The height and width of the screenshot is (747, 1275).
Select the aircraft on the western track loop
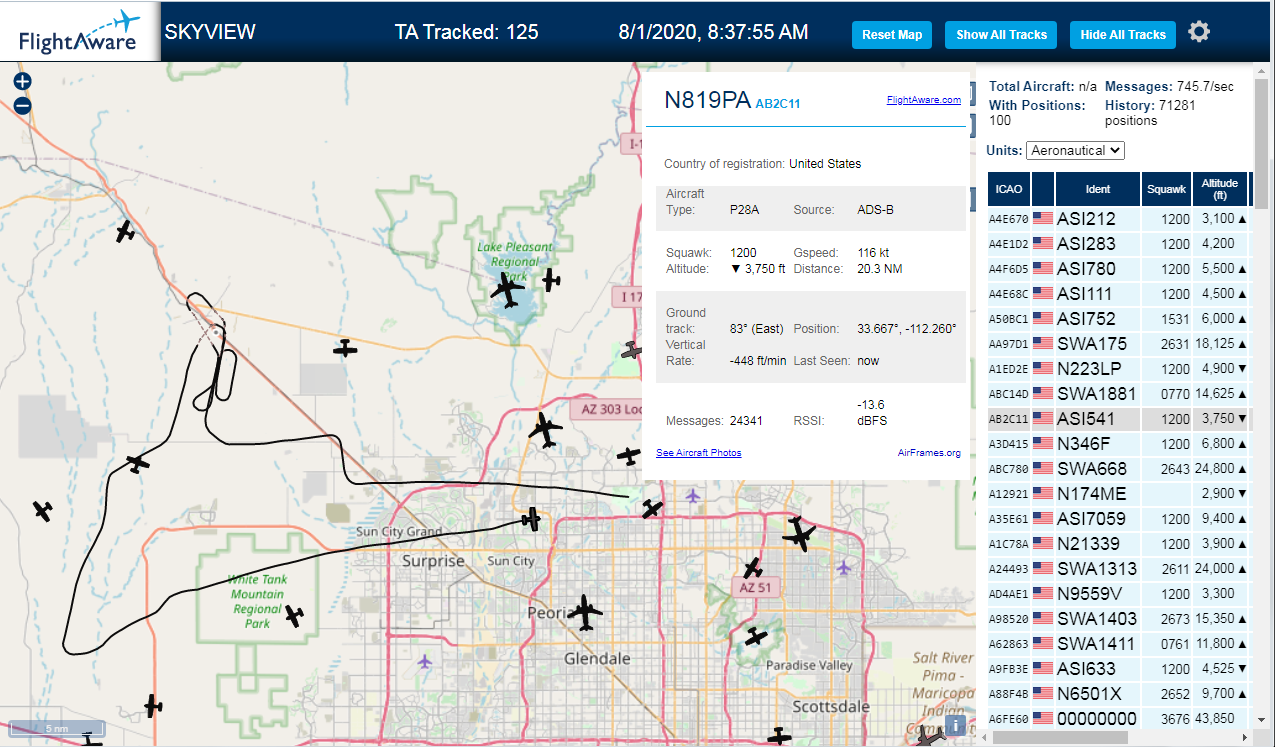138,464
